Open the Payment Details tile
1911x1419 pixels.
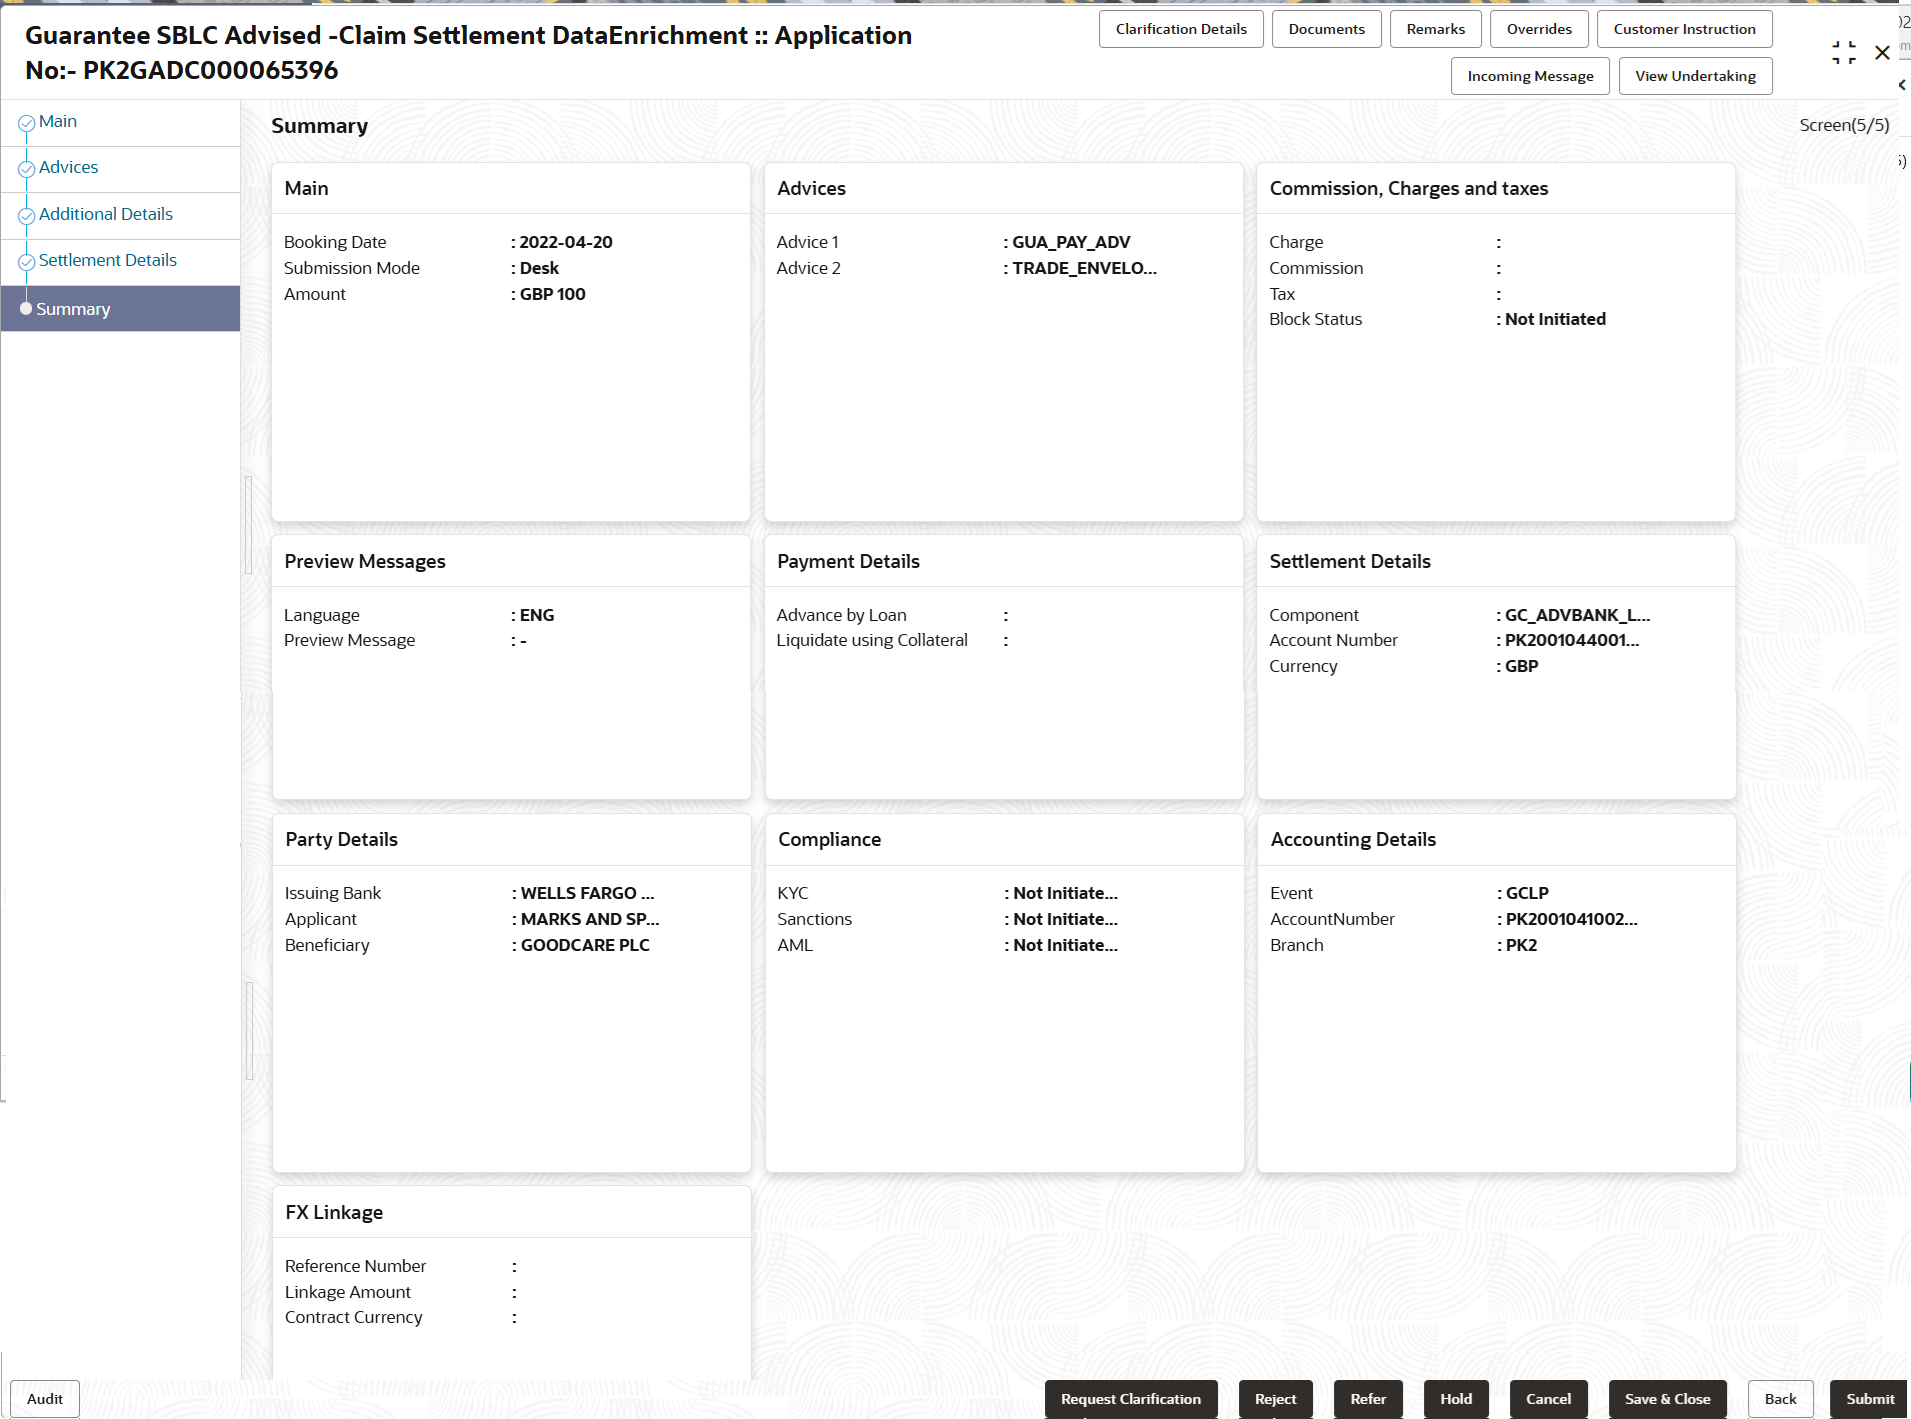[x=1004, y=667]
